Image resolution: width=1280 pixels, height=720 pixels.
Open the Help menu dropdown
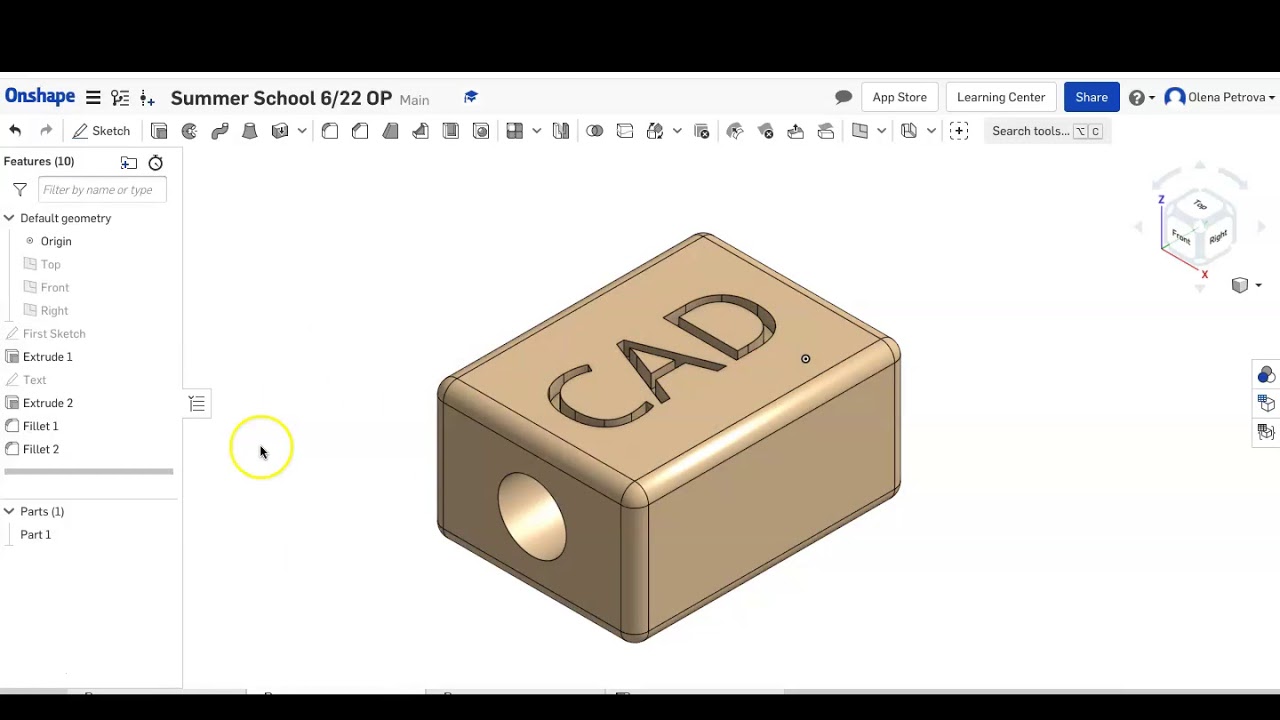click(x=1141, y=97)
